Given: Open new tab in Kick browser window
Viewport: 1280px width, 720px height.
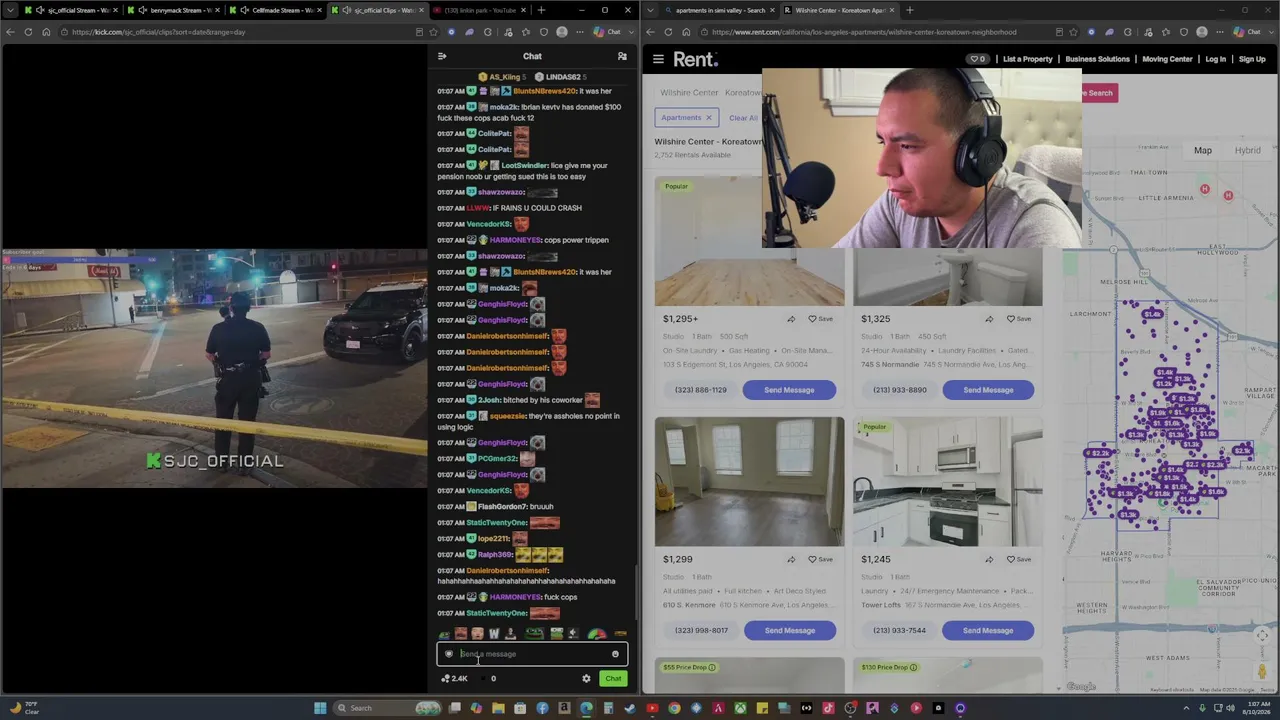Looking at the screenshot, I should (x=541, y=10).
